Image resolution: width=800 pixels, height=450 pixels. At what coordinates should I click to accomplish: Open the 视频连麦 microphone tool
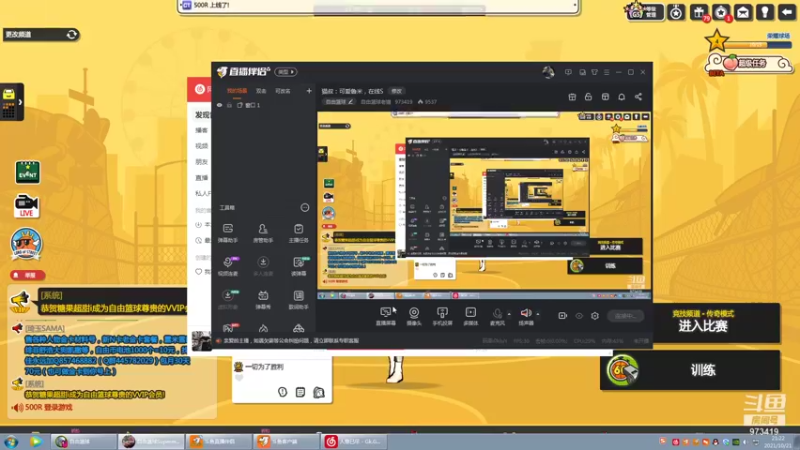[228, 266]
